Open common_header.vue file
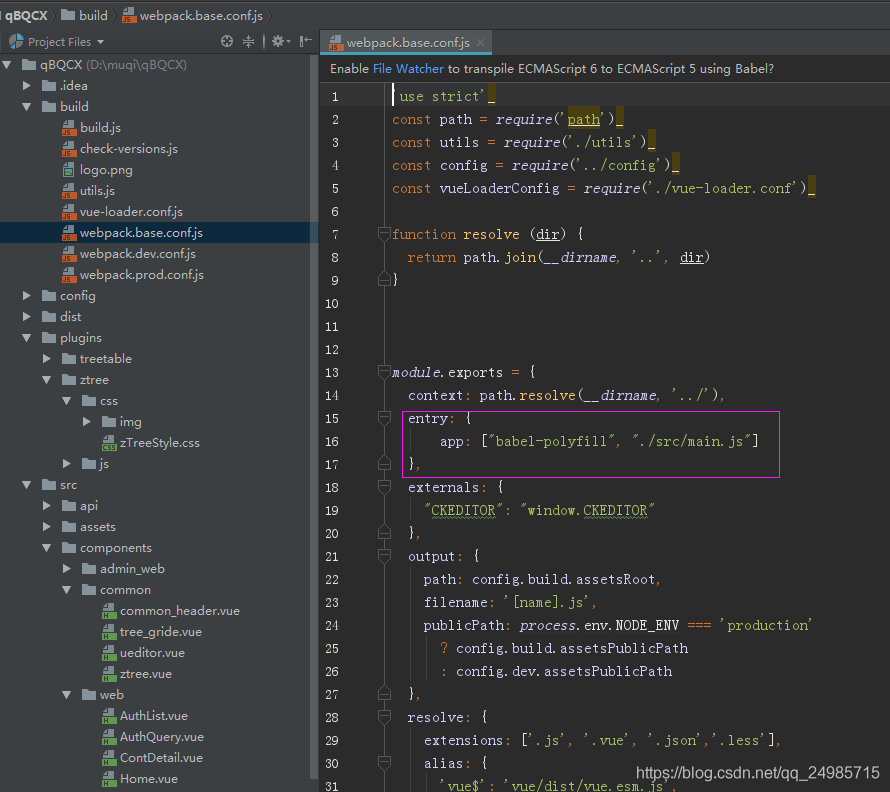This screenshot has width=890, height=792. click(x=179, y=611)
